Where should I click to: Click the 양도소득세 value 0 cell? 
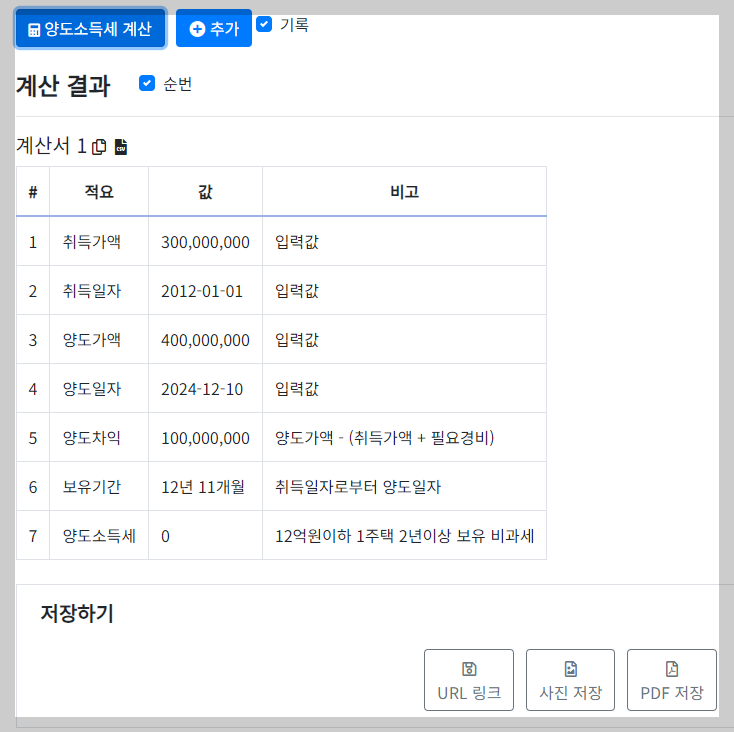pos(205,535)
